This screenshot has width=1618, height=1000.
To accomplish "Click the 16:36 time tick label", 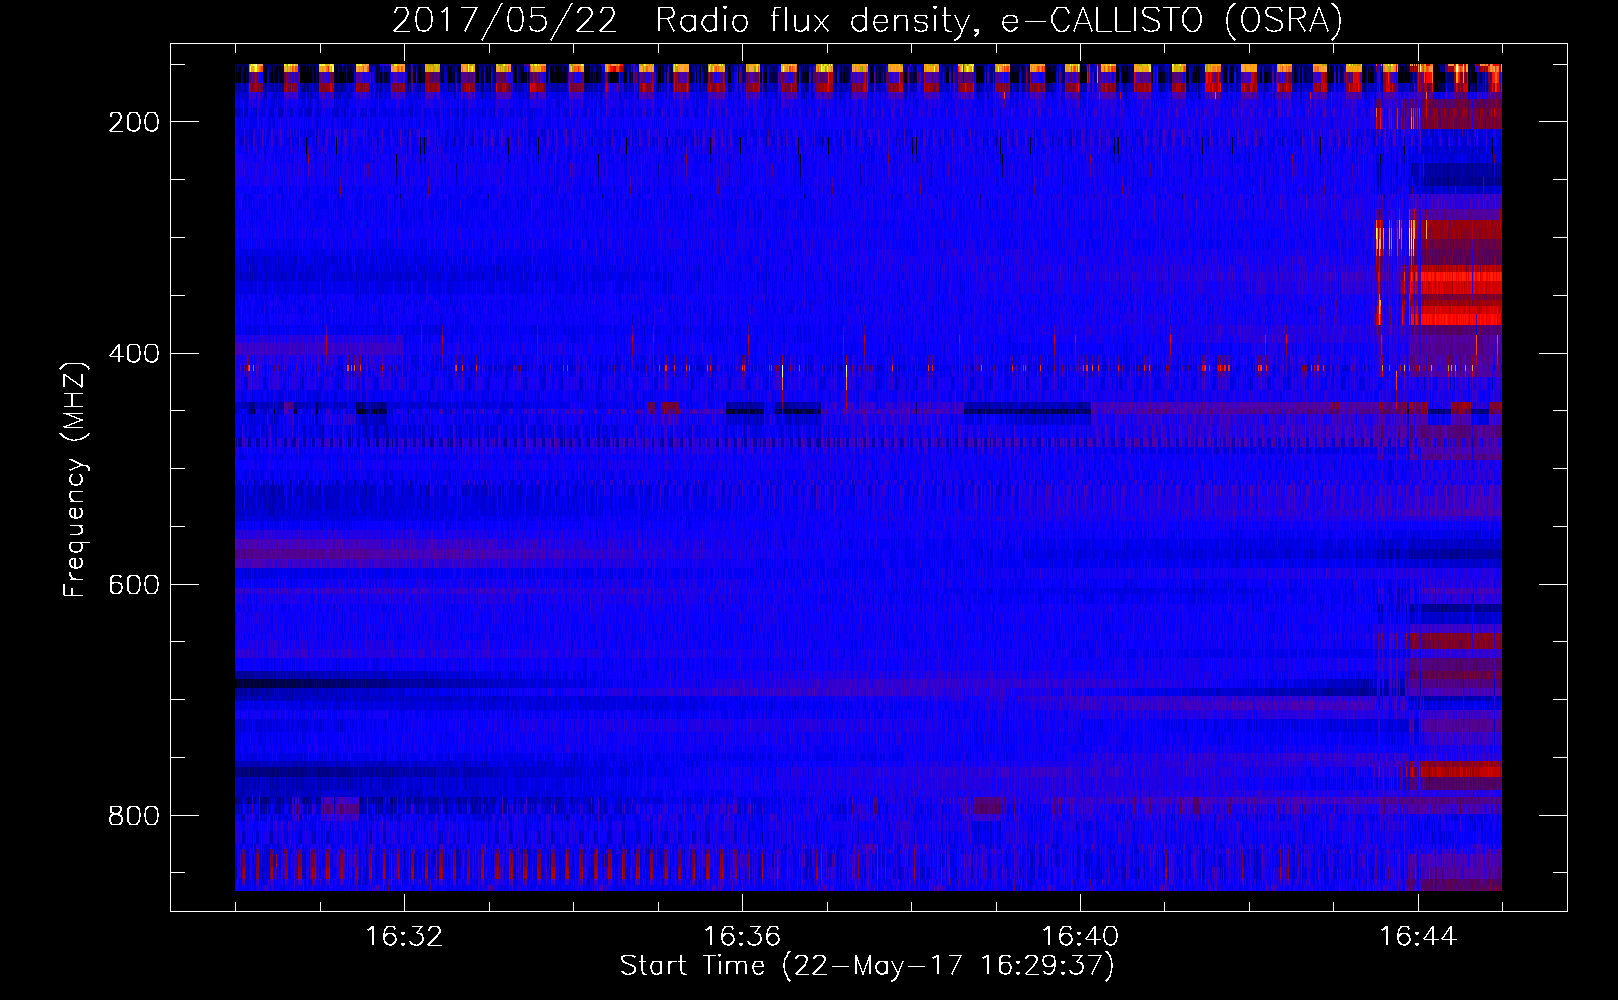I will click(742, 937).
